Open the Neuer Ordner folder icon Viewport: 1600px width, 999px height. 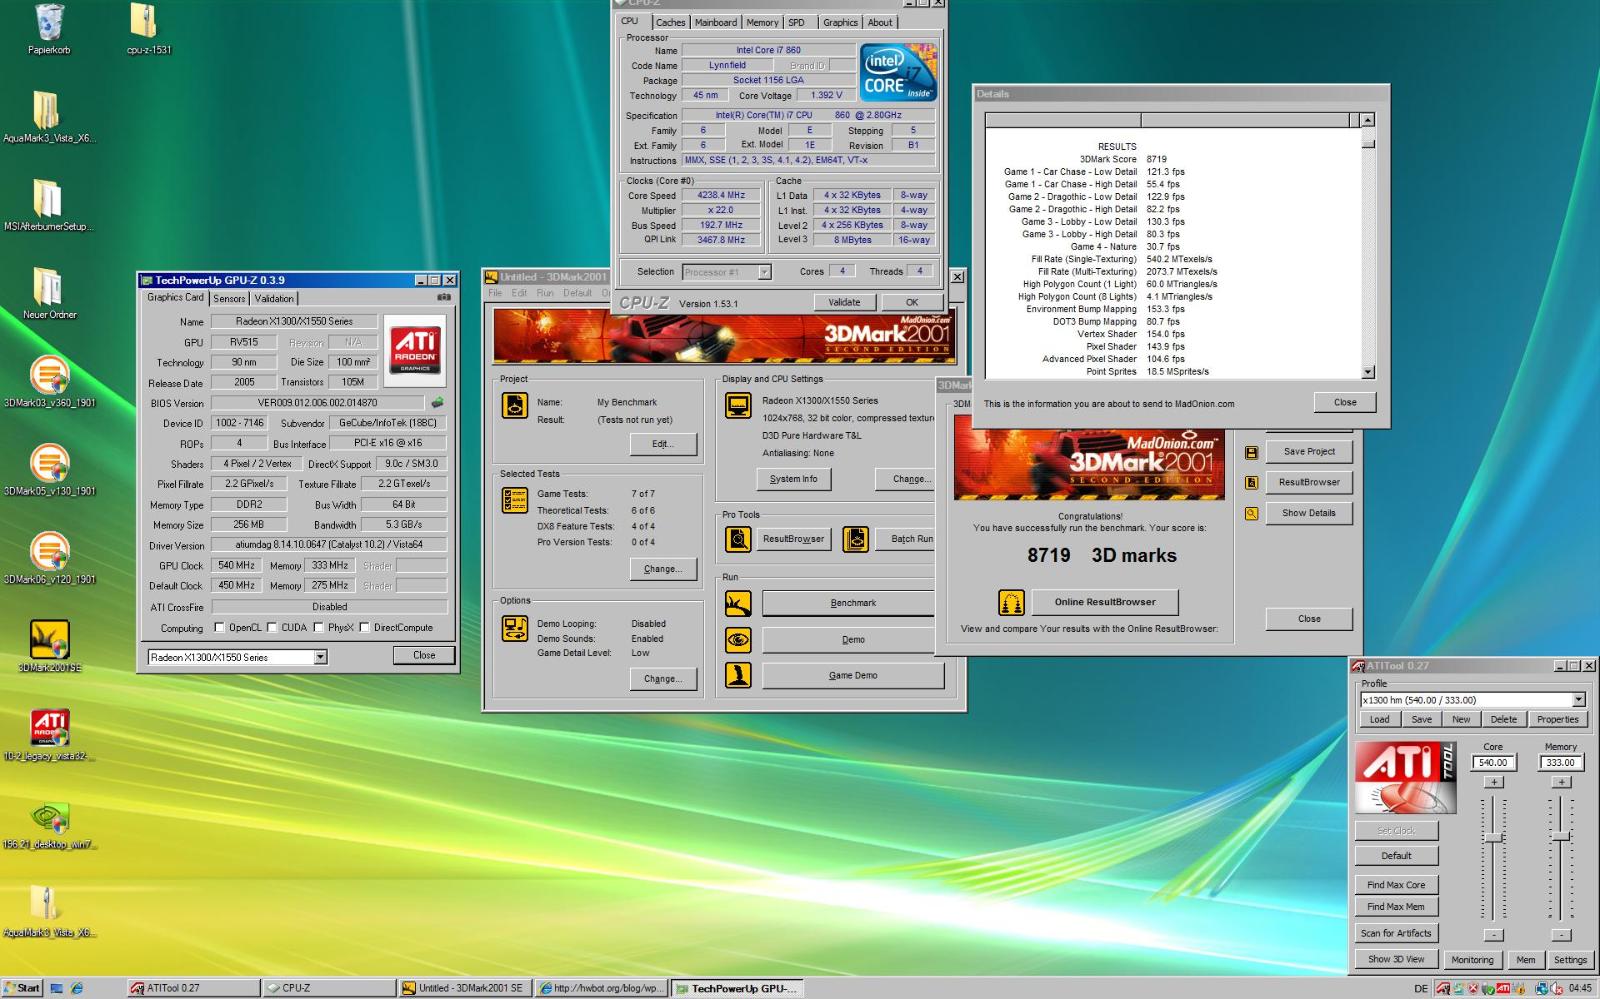(47, 287)
